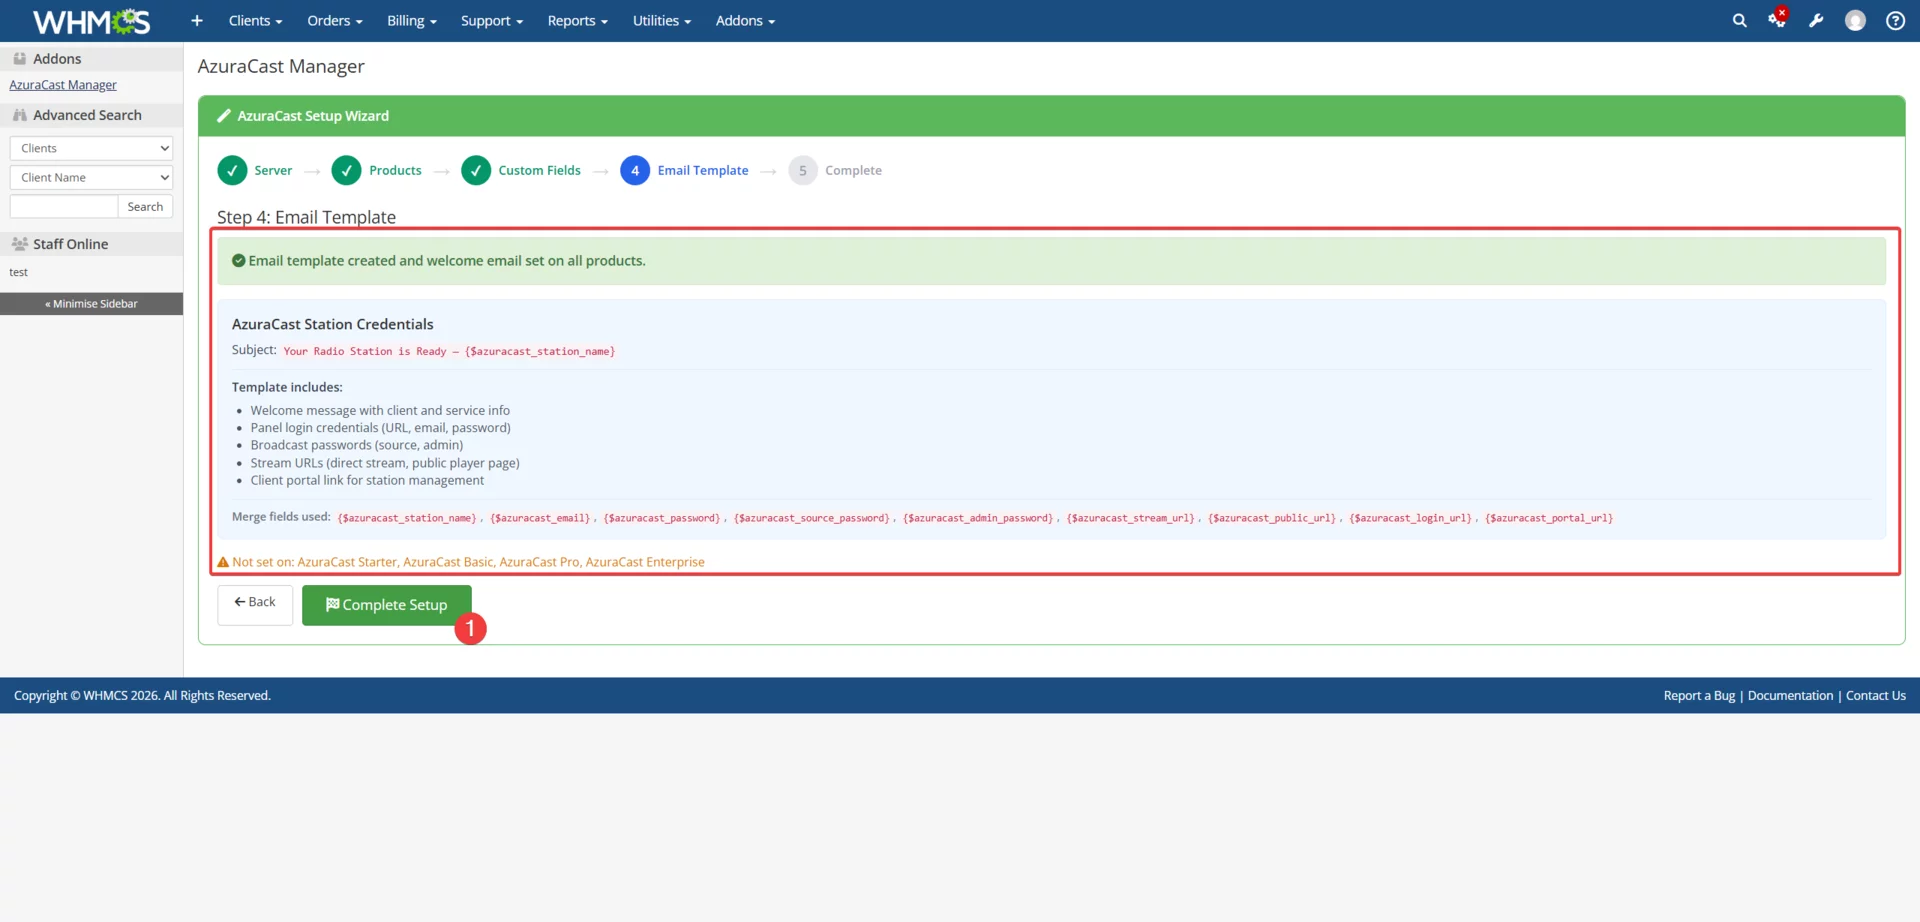Open the search icon in the top navbar
The width and height of the screenshot is (1920, 922).
pyautogui.click(x=1739, y=20)
